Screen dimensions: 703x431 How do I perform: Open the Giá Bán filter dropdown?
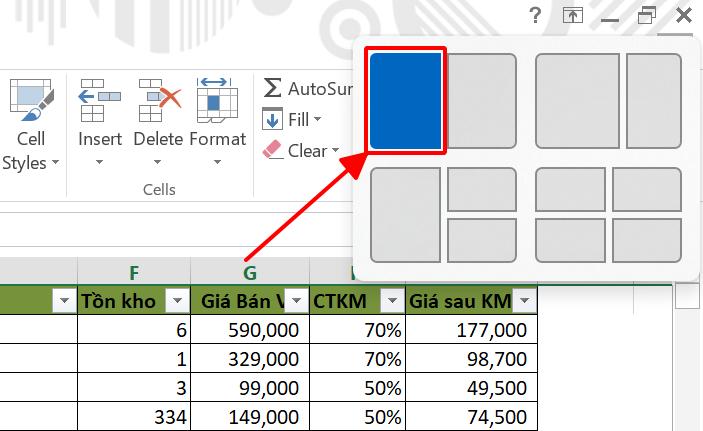pyautogui.click(x=296, y=300)
